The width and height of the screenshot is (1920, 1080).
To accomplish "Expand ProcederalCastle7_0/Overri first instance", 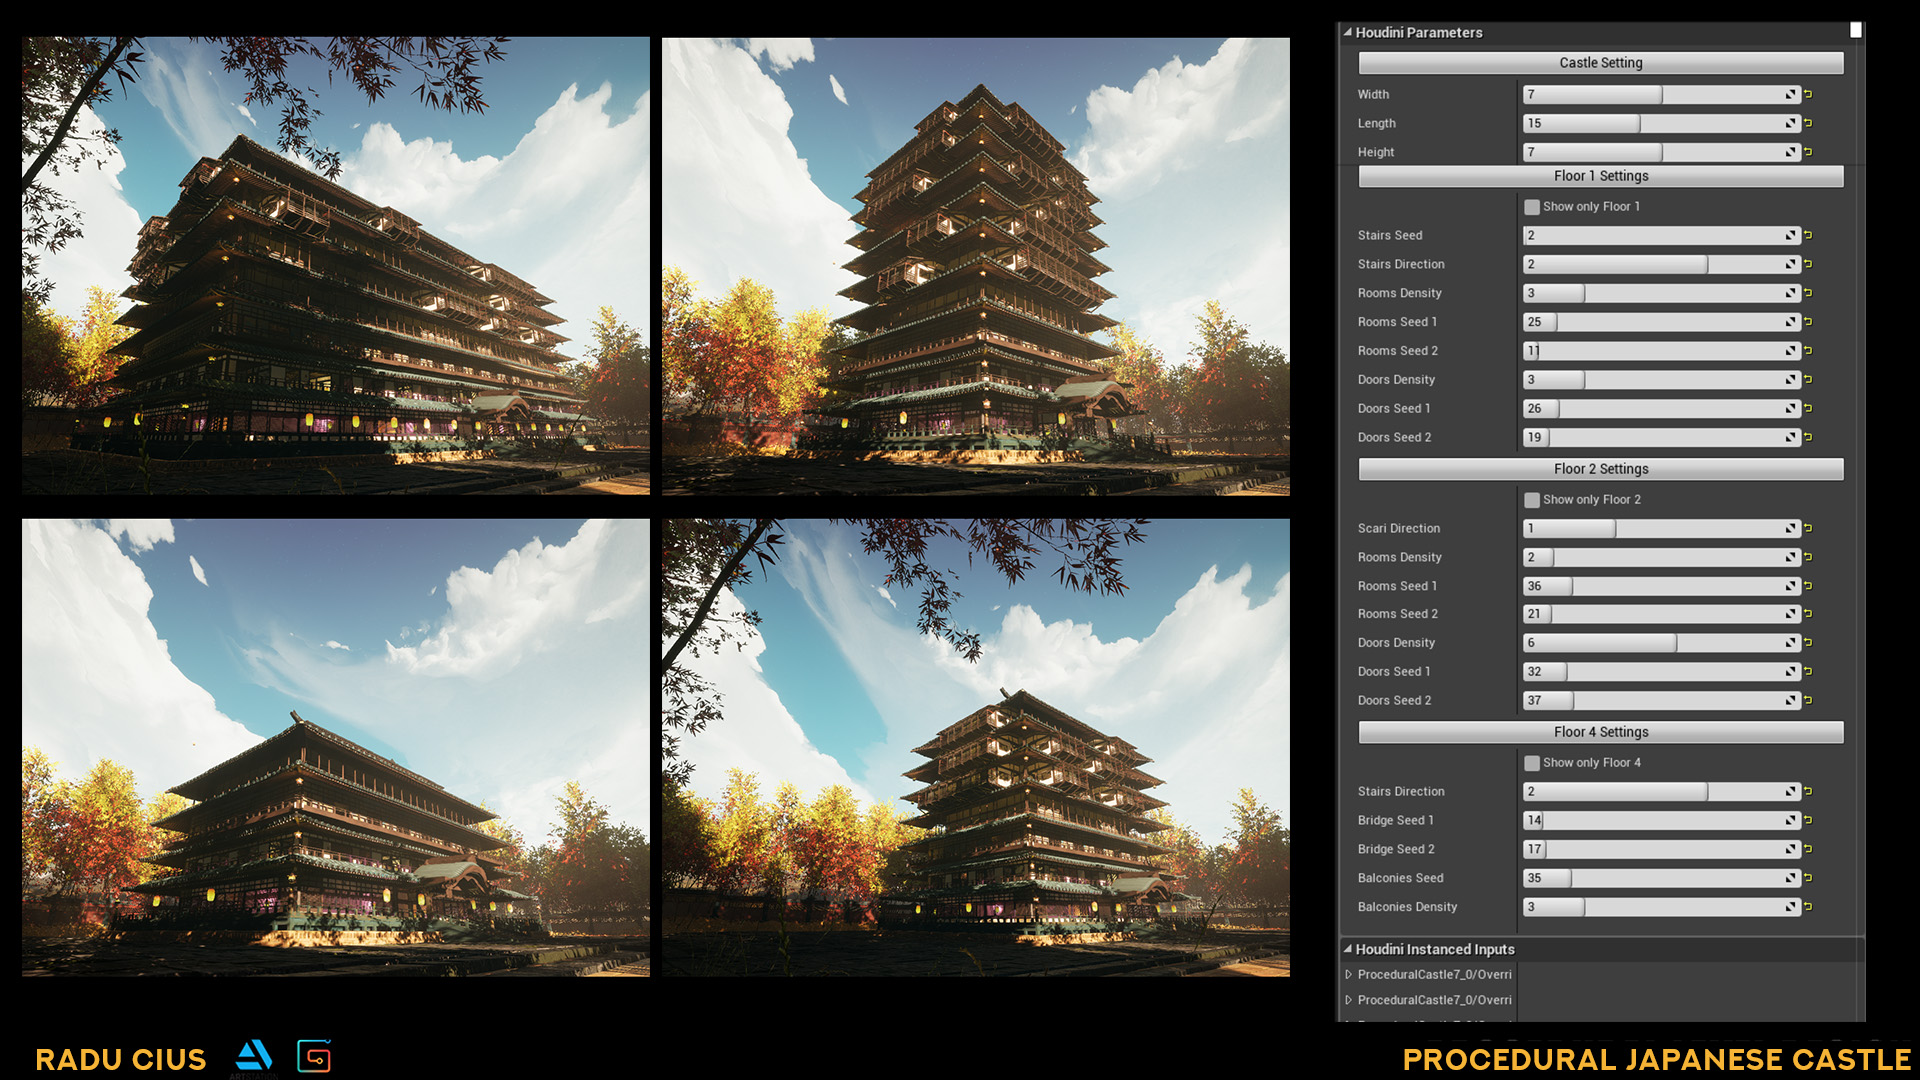I will pos(1350,973).
